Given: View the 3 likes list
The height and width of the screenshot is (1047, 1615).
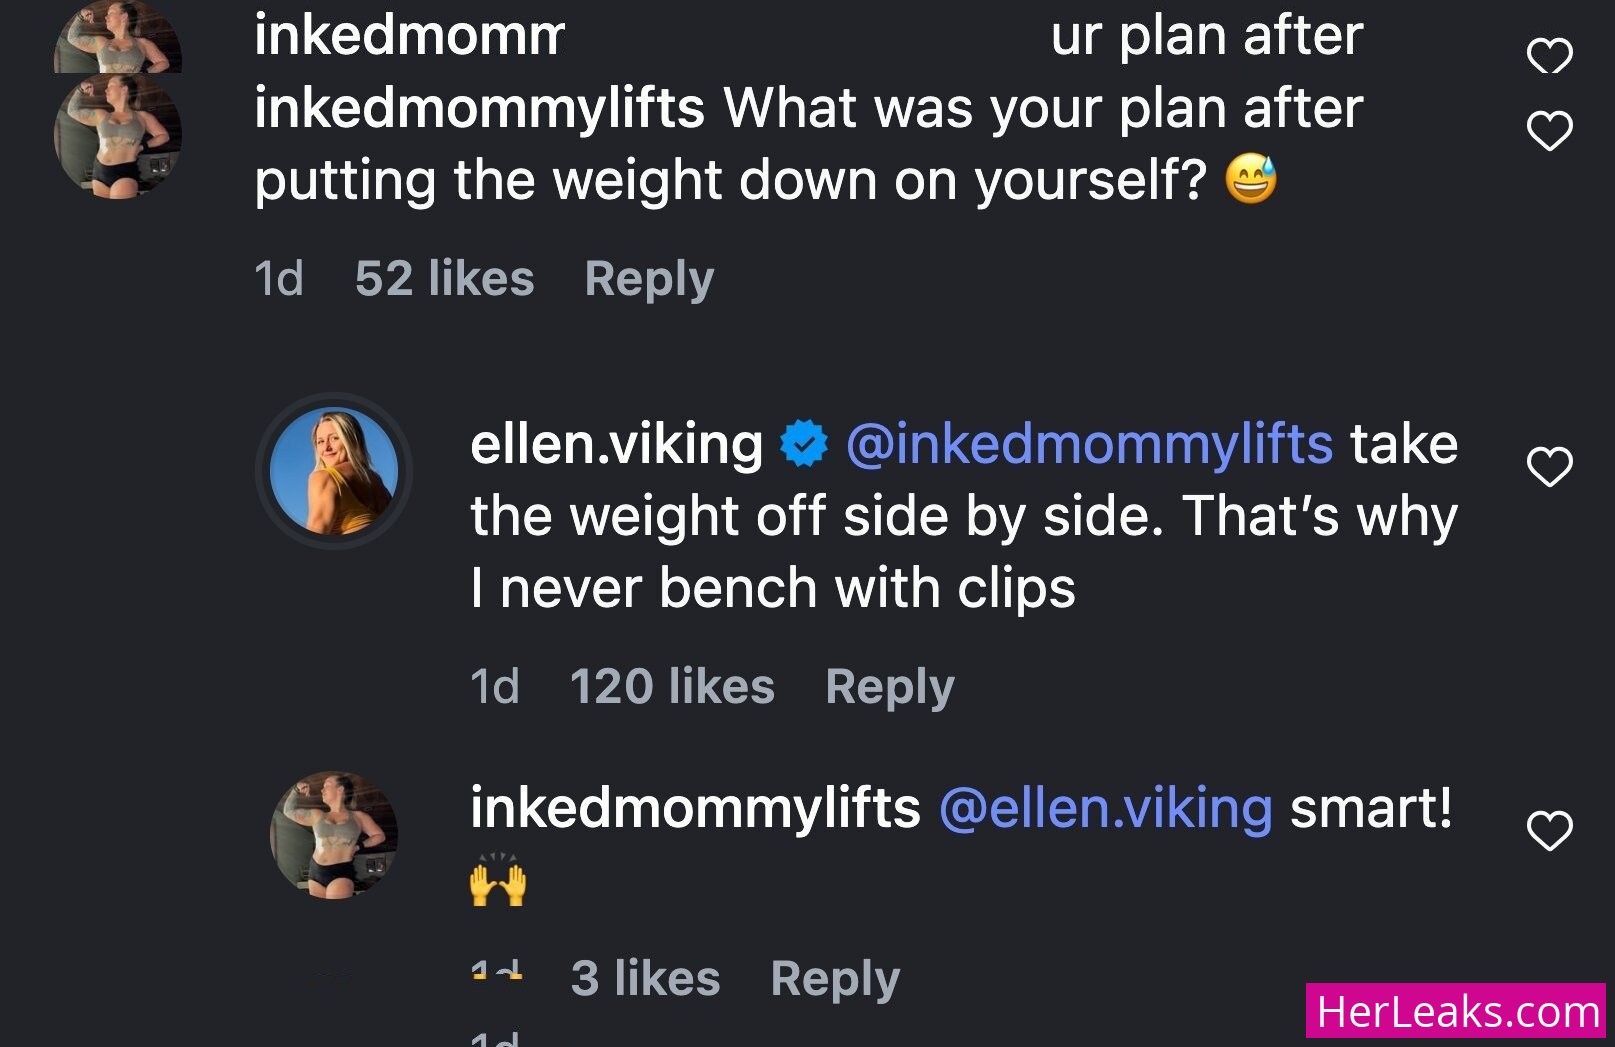Looking at the screenshot, I should (x=645, y=979).
